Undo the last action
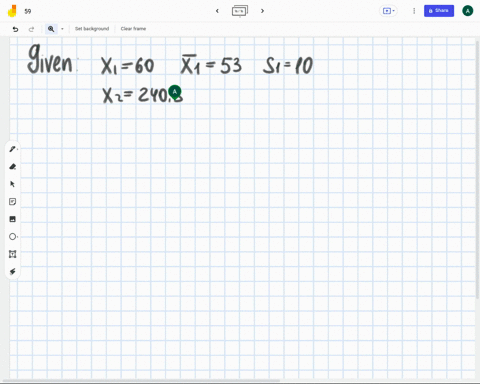480x384 pixels. point(15,29)
